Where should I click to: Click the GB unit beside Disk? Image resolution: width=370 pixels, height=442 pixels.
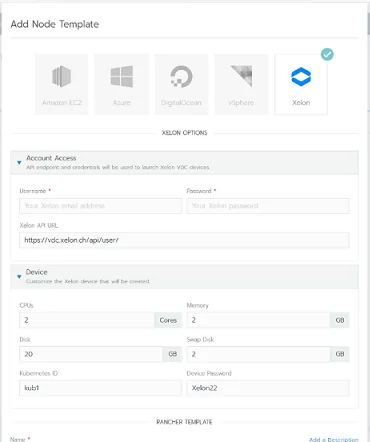pos(172,354)
